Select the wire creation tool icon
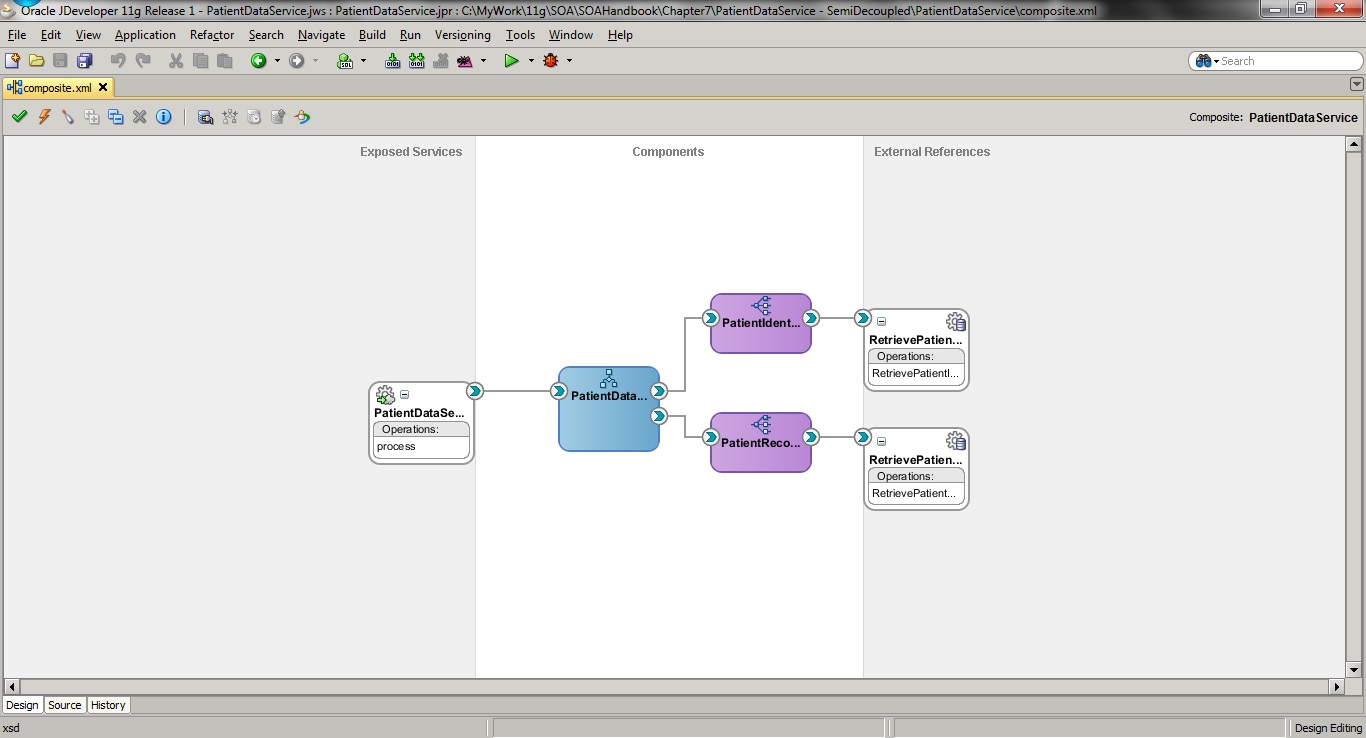This screenshot has width=1366, height=738. click(x=67, y=117)
